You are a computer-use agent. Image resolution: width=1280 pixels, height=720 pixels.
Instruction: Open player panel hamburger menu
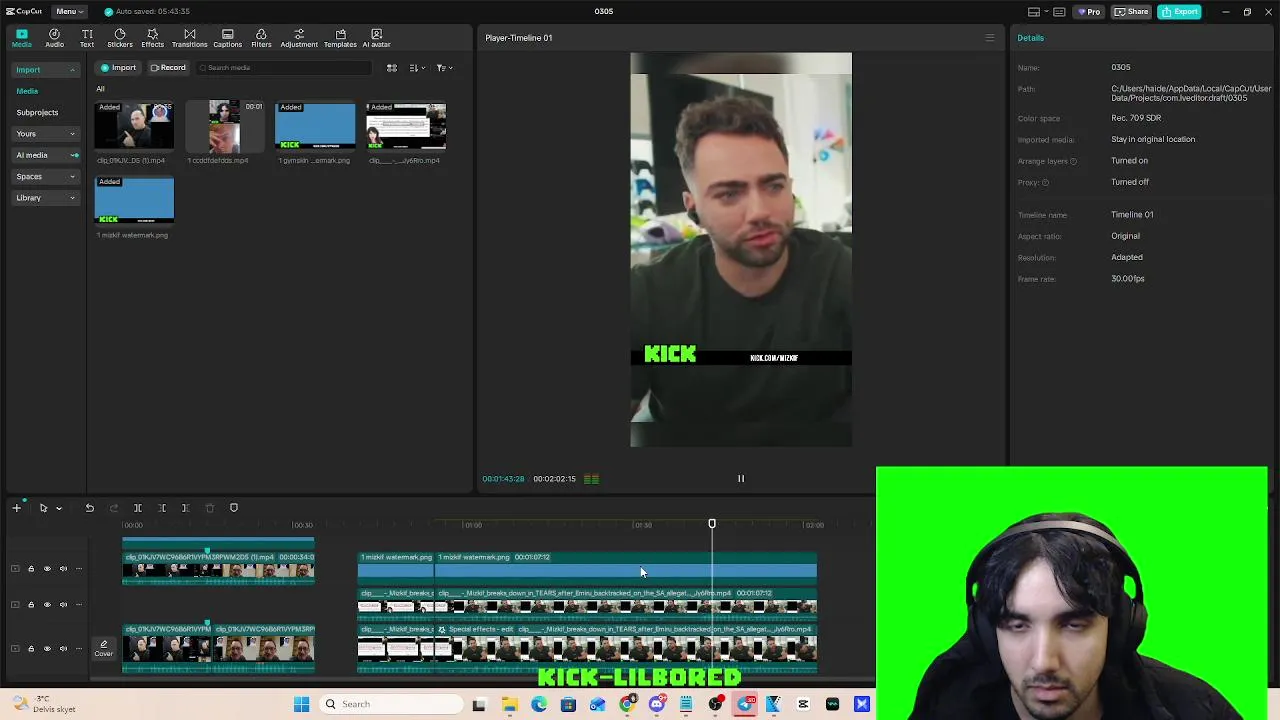990,38
